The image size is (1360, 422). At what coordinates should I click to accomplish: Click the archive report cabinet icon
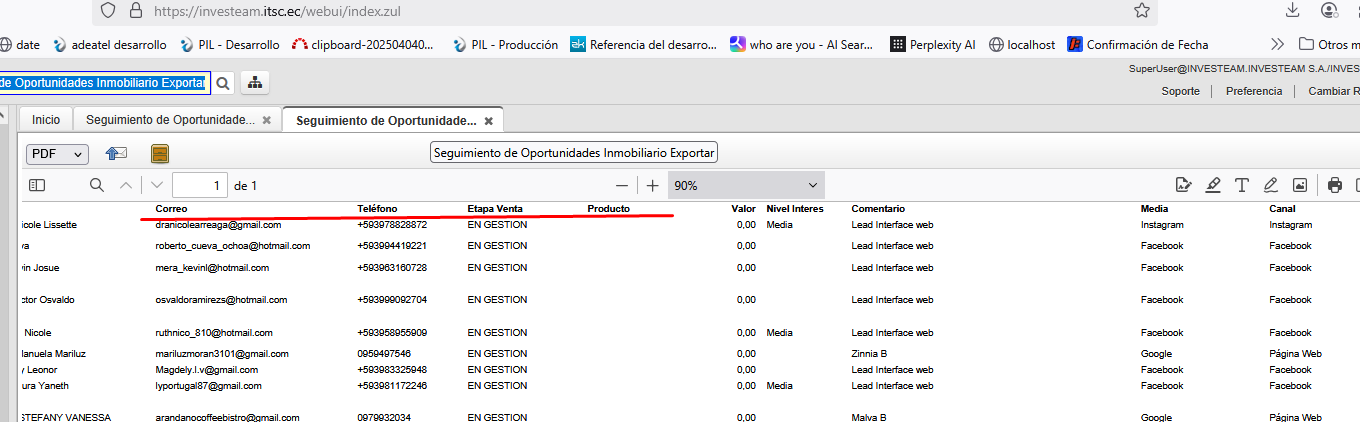160,154
